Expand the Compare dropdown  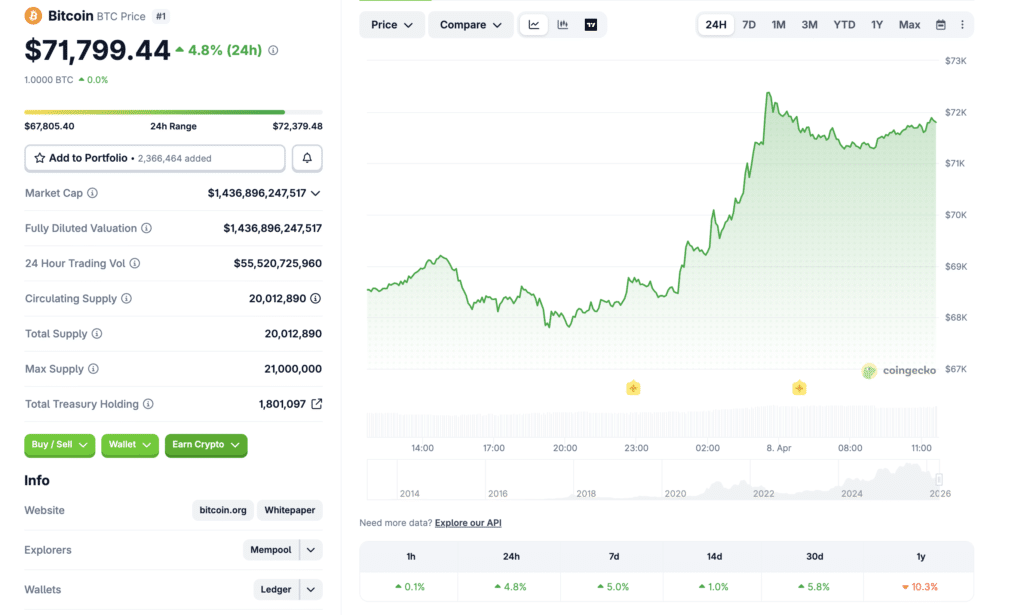click(x=470, y=24)
